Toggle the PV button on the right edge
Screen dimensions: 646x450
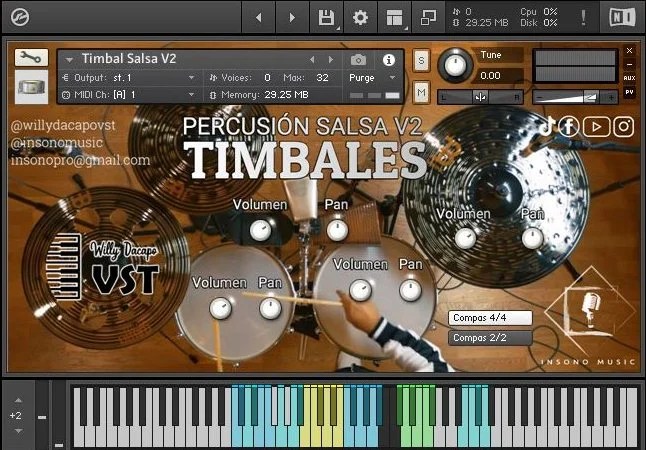click(629, 92)
